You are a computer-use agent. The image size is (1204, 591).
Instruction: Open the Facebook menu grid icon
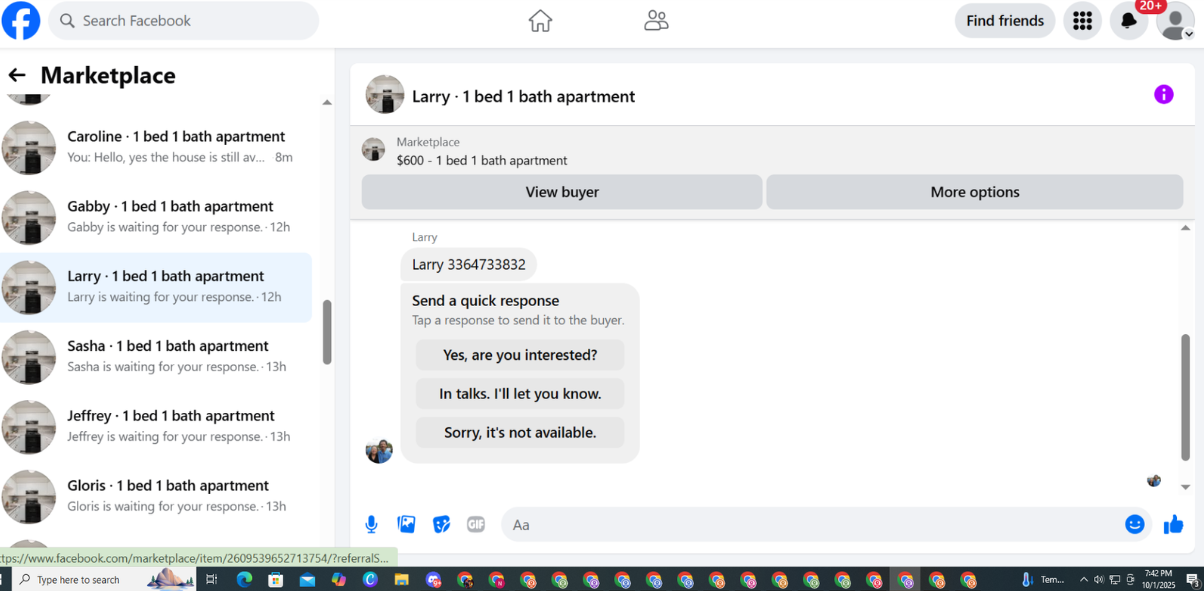coord(1082,20)
